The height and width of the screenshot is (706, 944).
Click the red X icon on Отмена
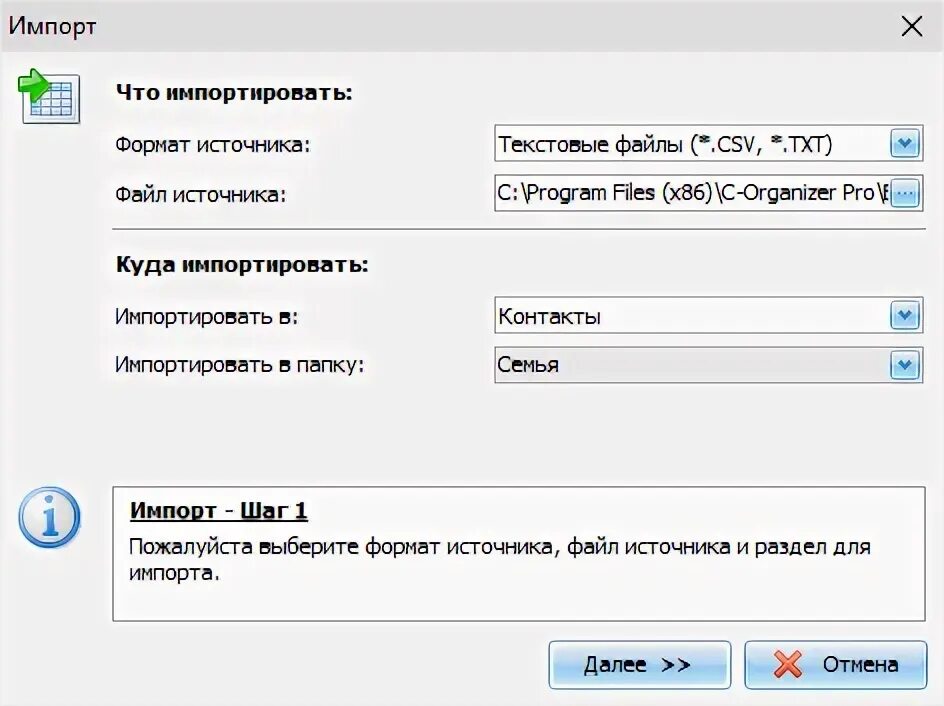pos(789,665)
